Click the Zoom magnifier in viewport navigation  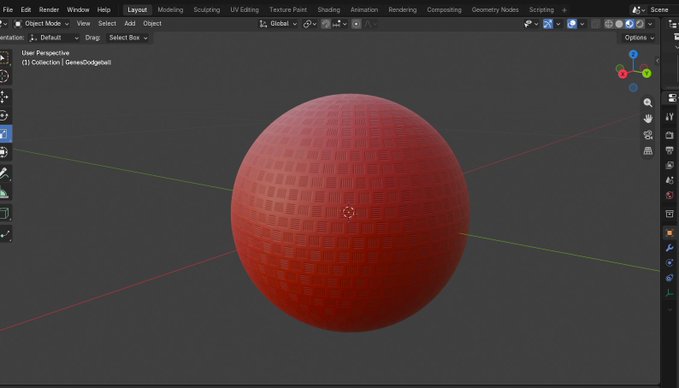point(648,103)
